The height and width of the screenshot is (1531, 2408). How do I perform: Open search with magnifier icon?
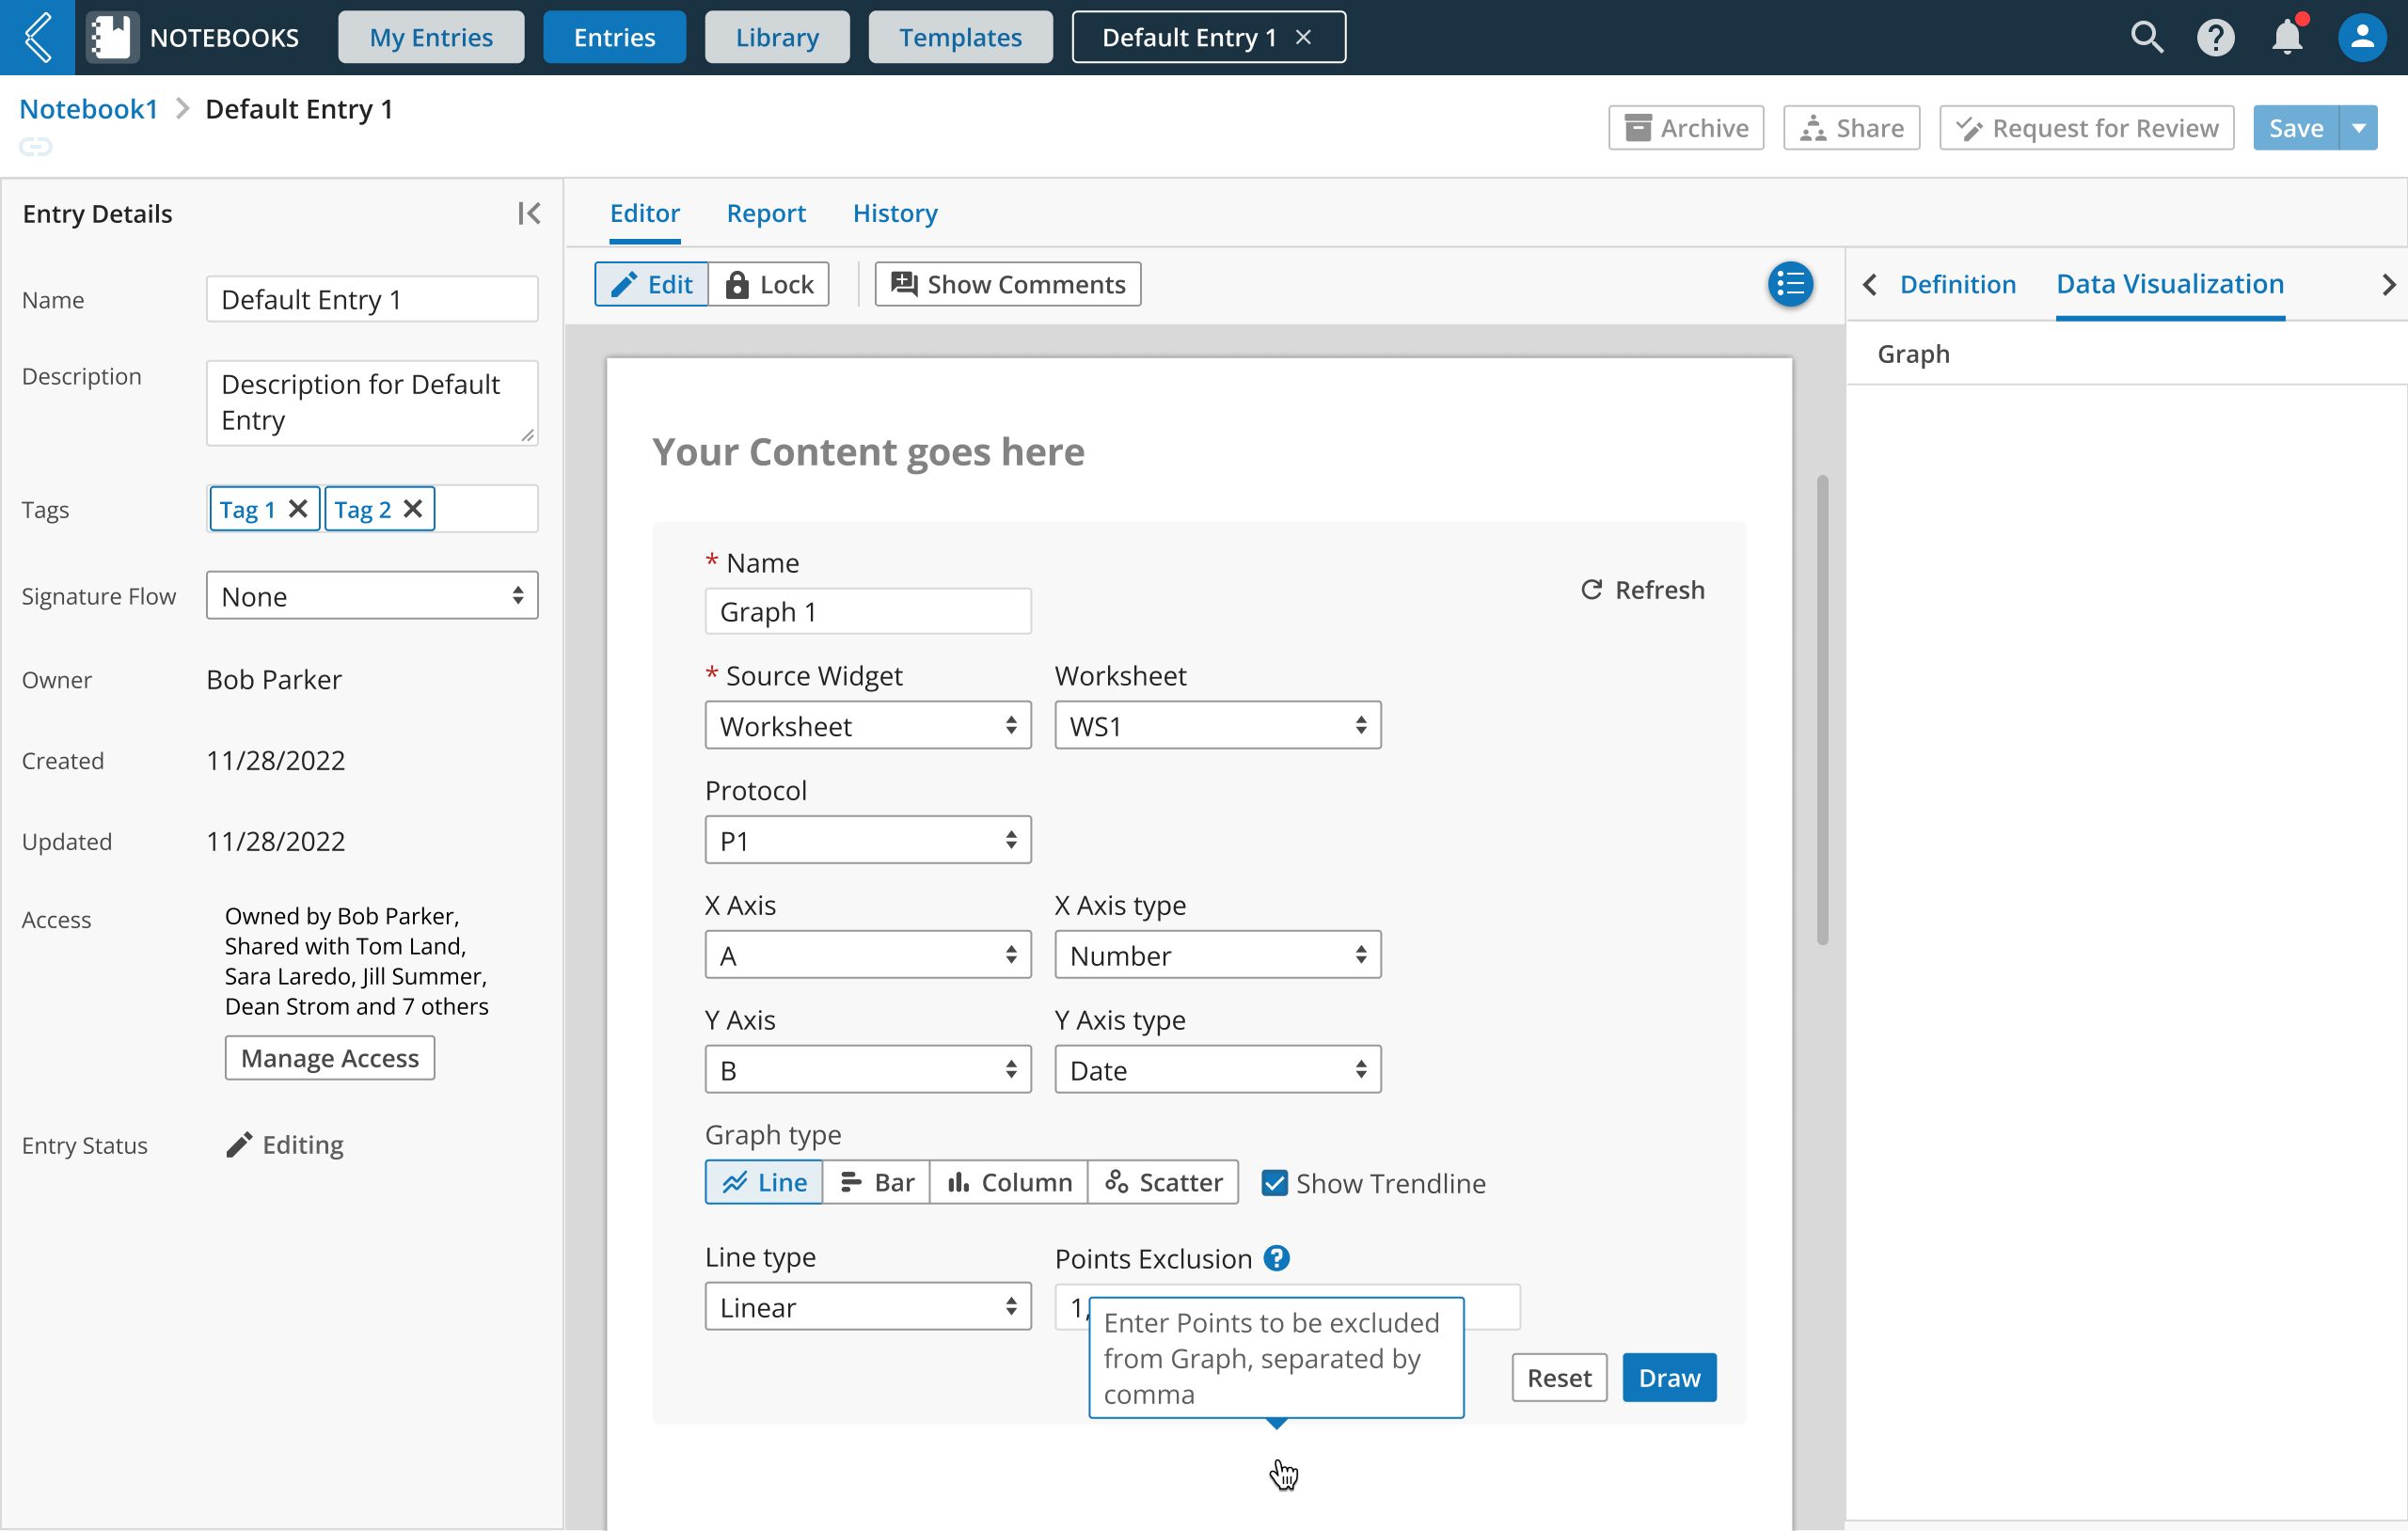(2146, 37)
